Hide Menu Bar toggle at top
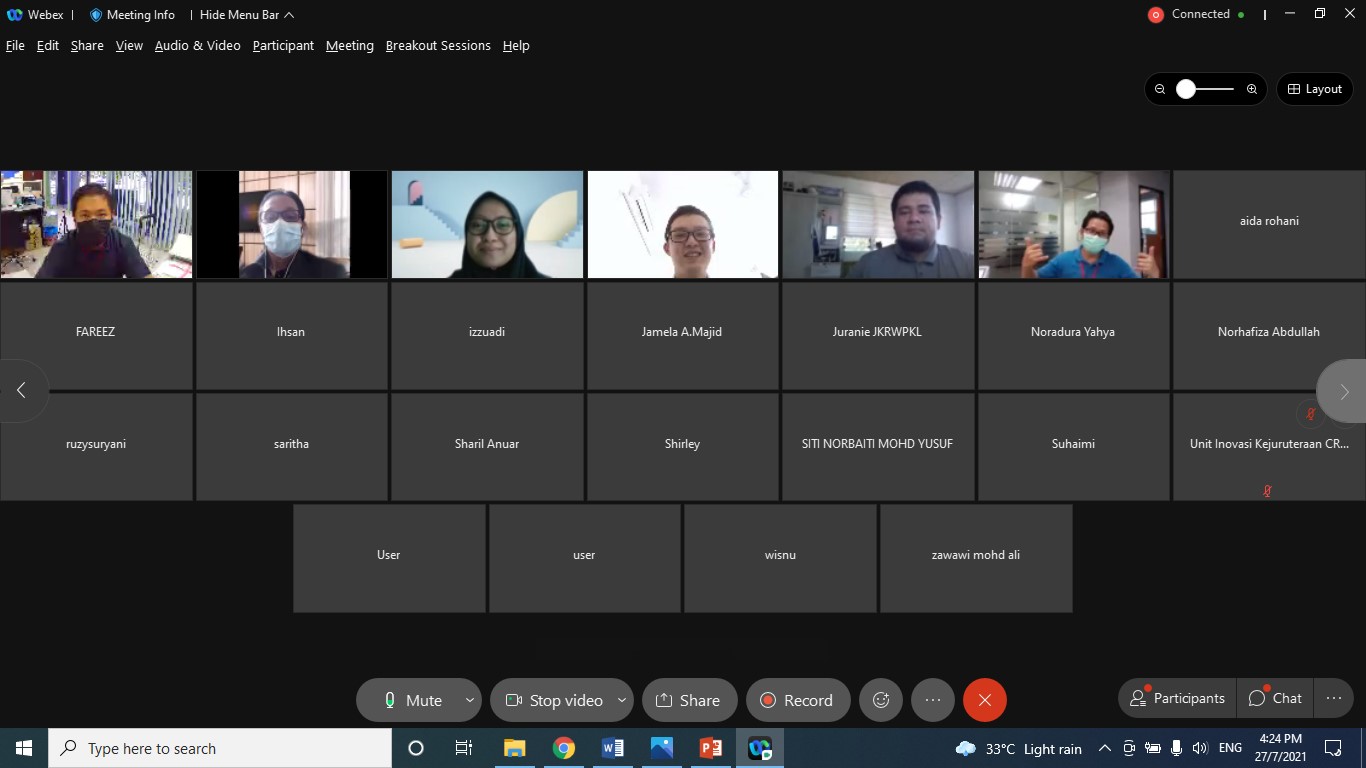The height and width of the screenshot is (768, 1366). [x=246, y=15]
